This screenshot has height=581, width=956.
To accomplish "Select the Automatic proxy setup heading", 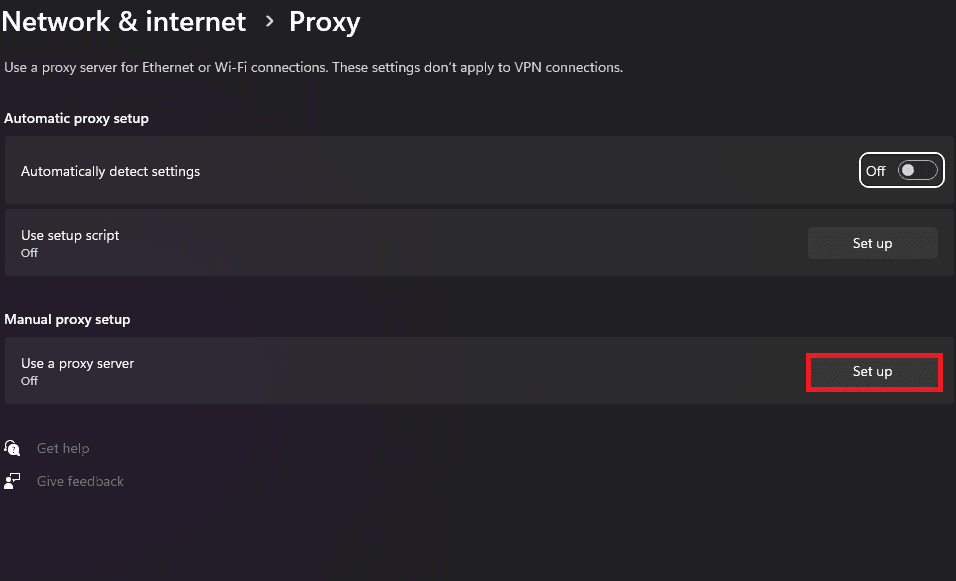I will pyautogui.click(x=76, y=118).
